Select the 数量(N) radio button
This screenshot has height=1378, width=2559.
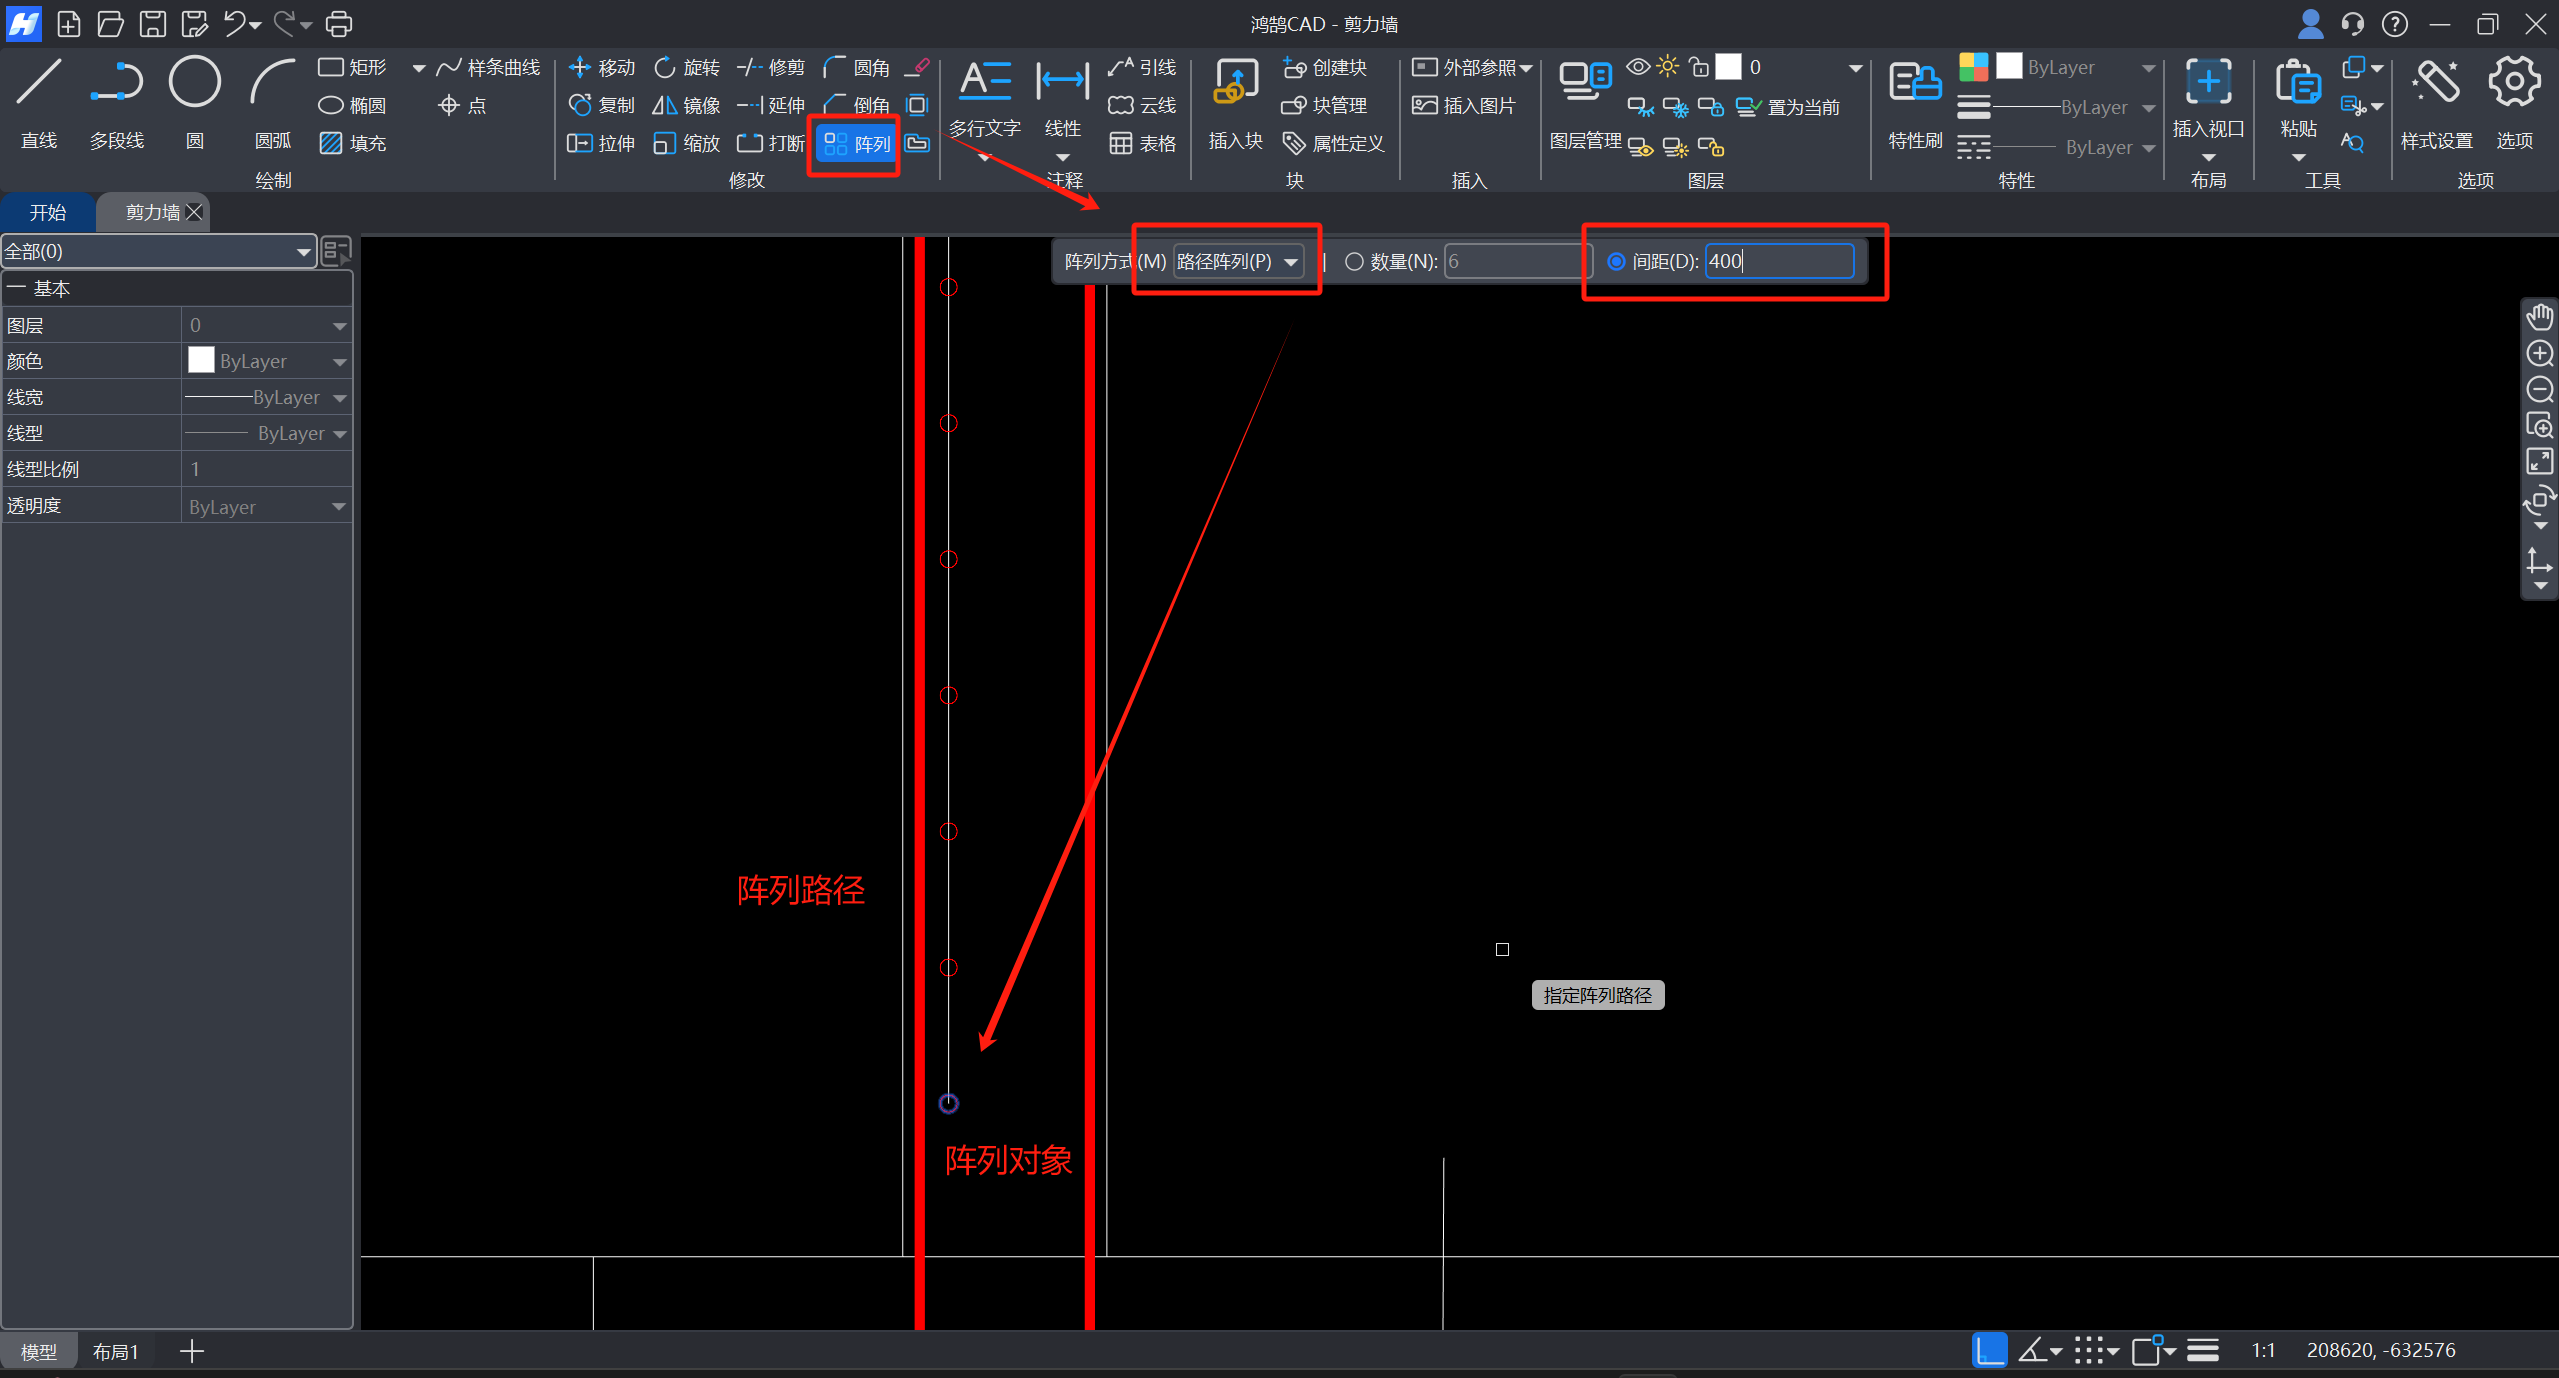click(1354, 262)
